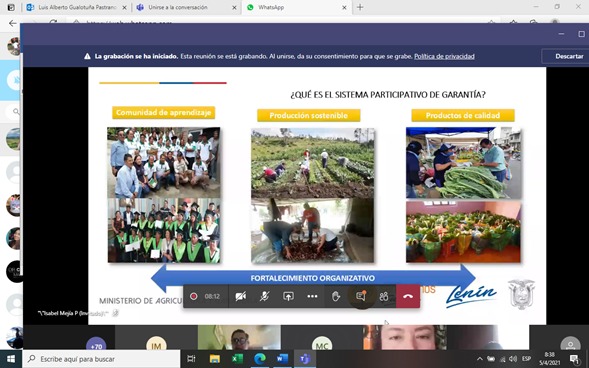589x368 pixels.
Task: Open the tab actions menu at far left of tab bar
Action: click(11, 7)
